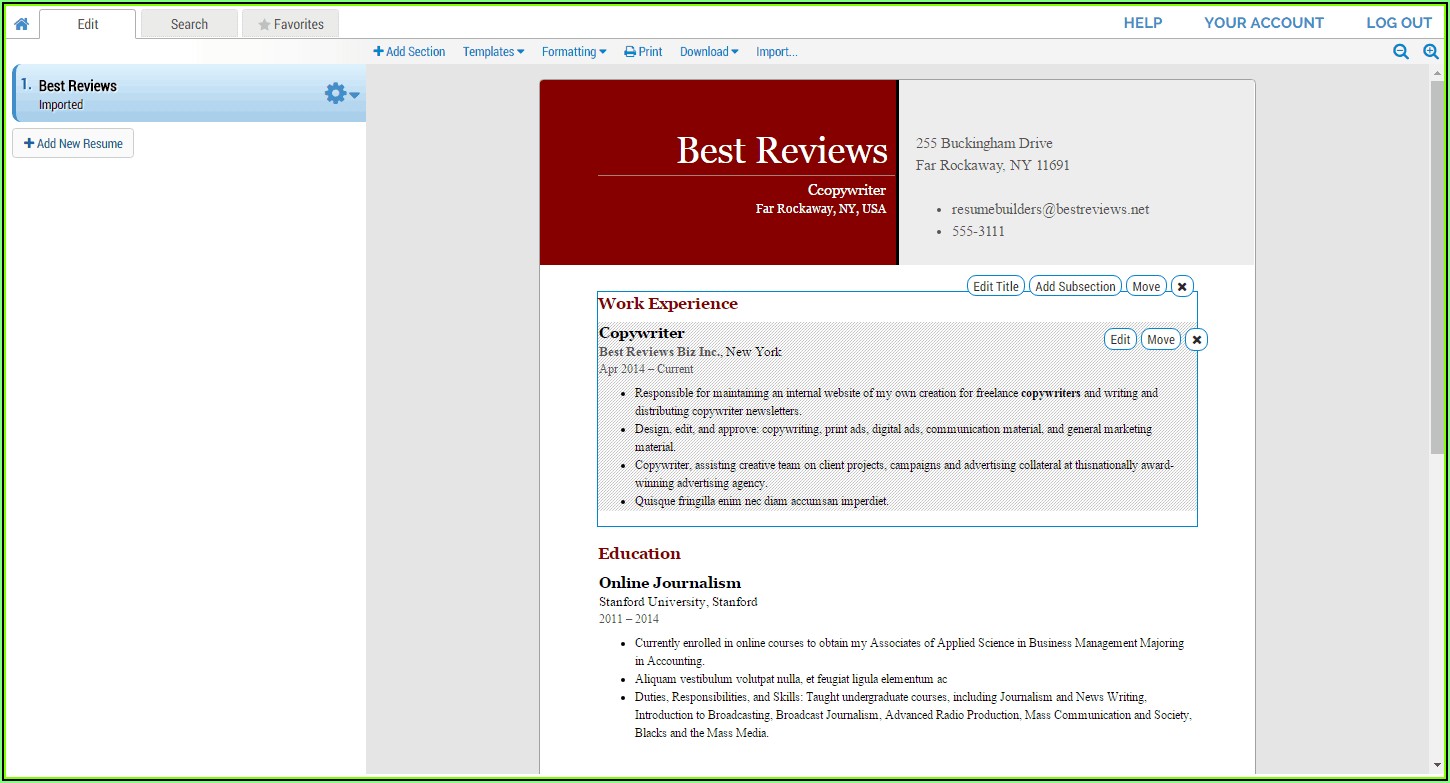The image size is (1450, 783).
Task: Switch to the Search tab
Action: pyautogui.click(x=189, y=24)
